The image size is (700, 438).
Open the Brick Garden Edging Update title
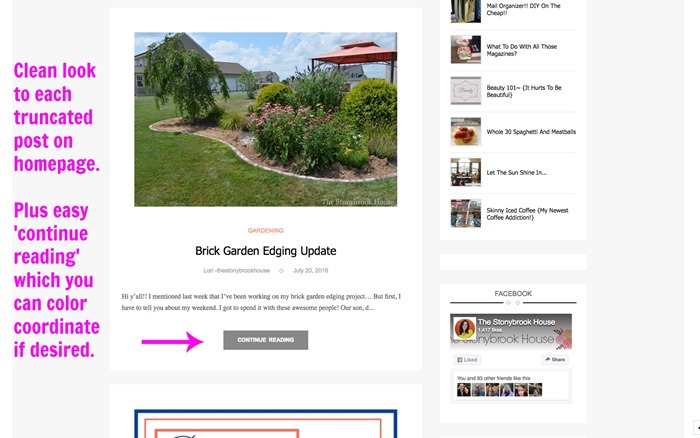pyautogui.click(x=266, y=251)
